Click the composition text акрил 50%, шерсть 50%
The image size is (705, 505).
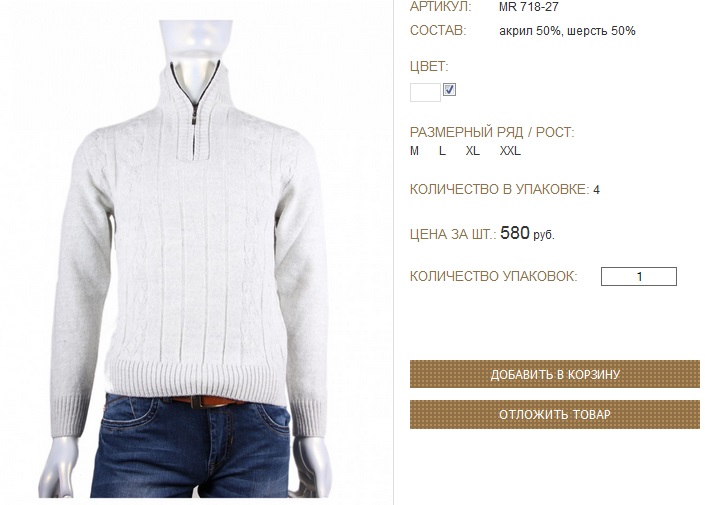567,31
